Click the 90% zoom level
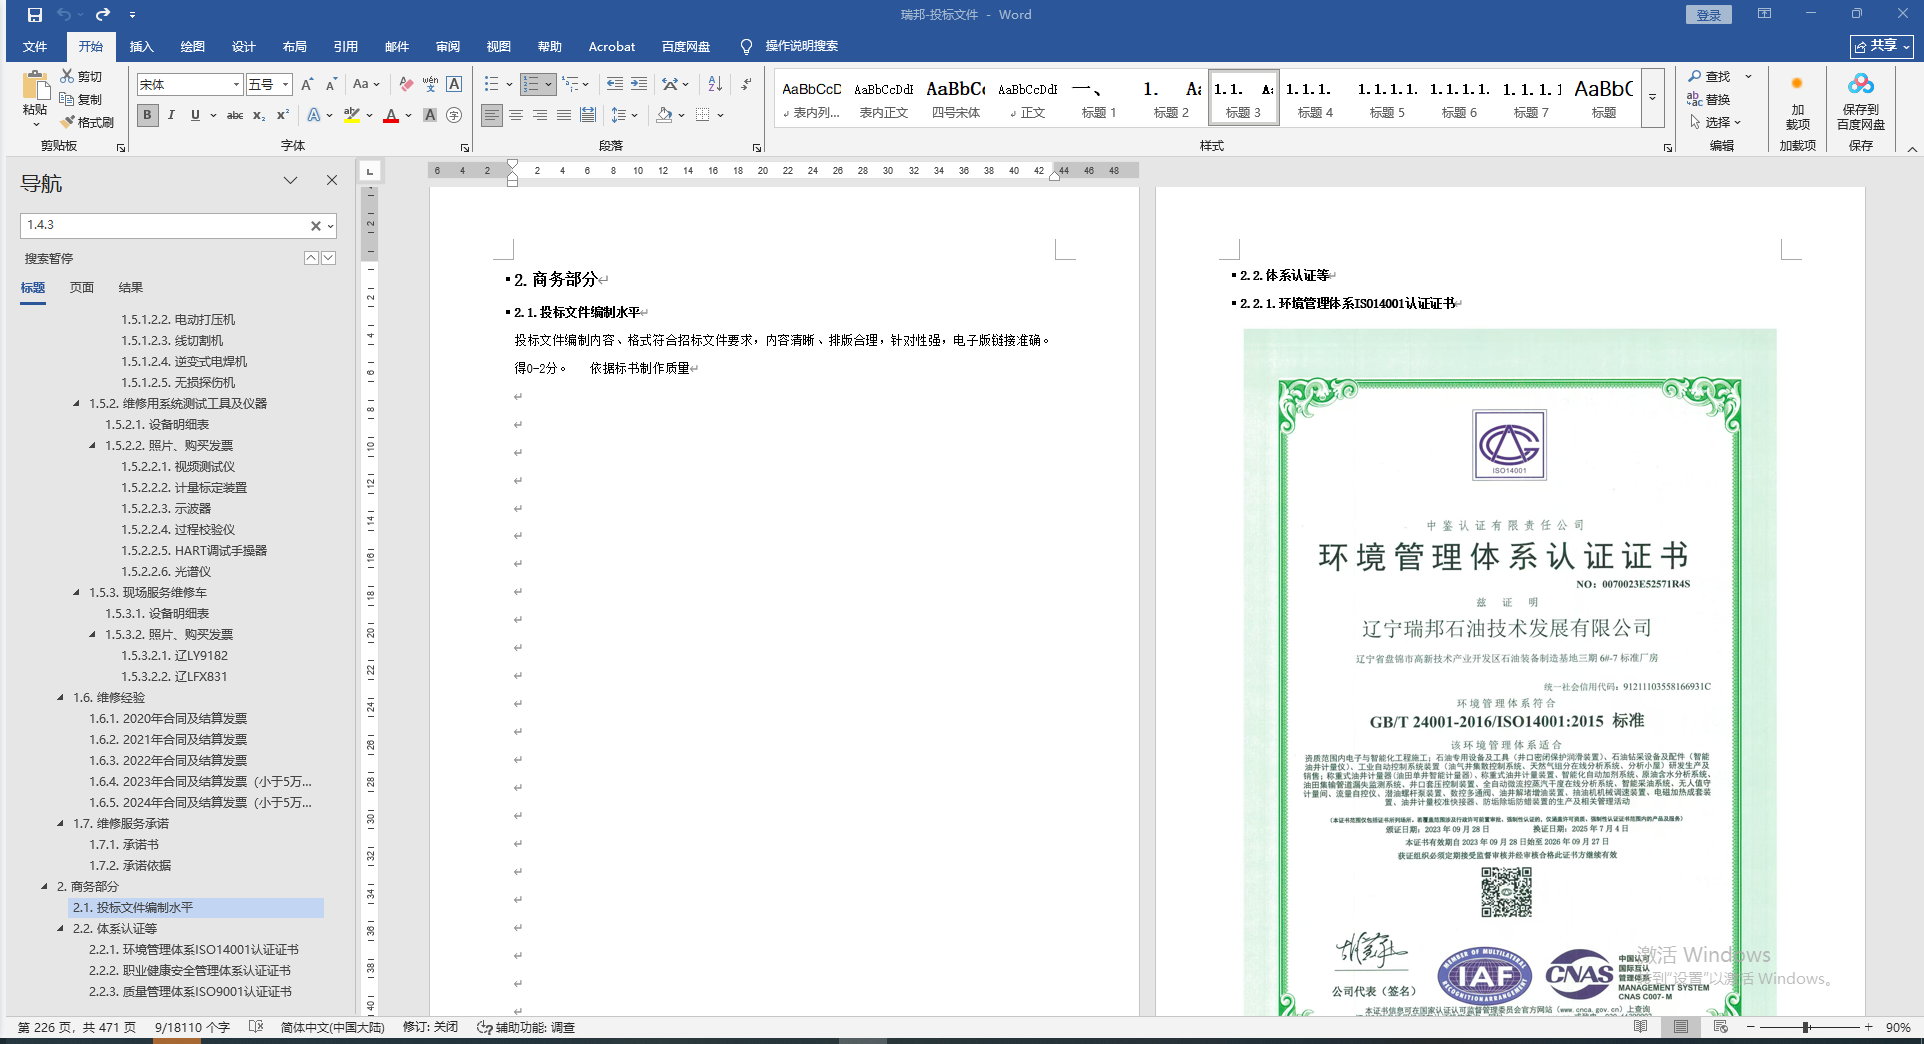This screenshot has height=1044, width=1924. [1898, 1027]
